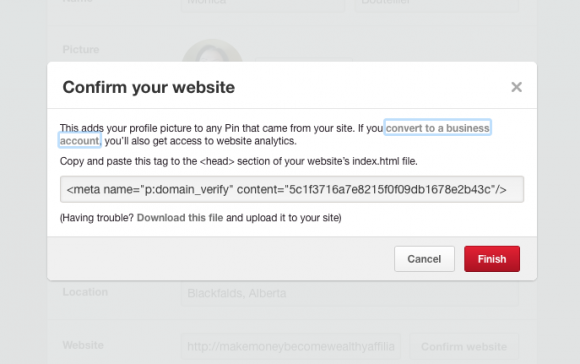Click the Having trouble? text
Image resolution: width=580 pixels, height=364 pixels.
tap(98, 218)
